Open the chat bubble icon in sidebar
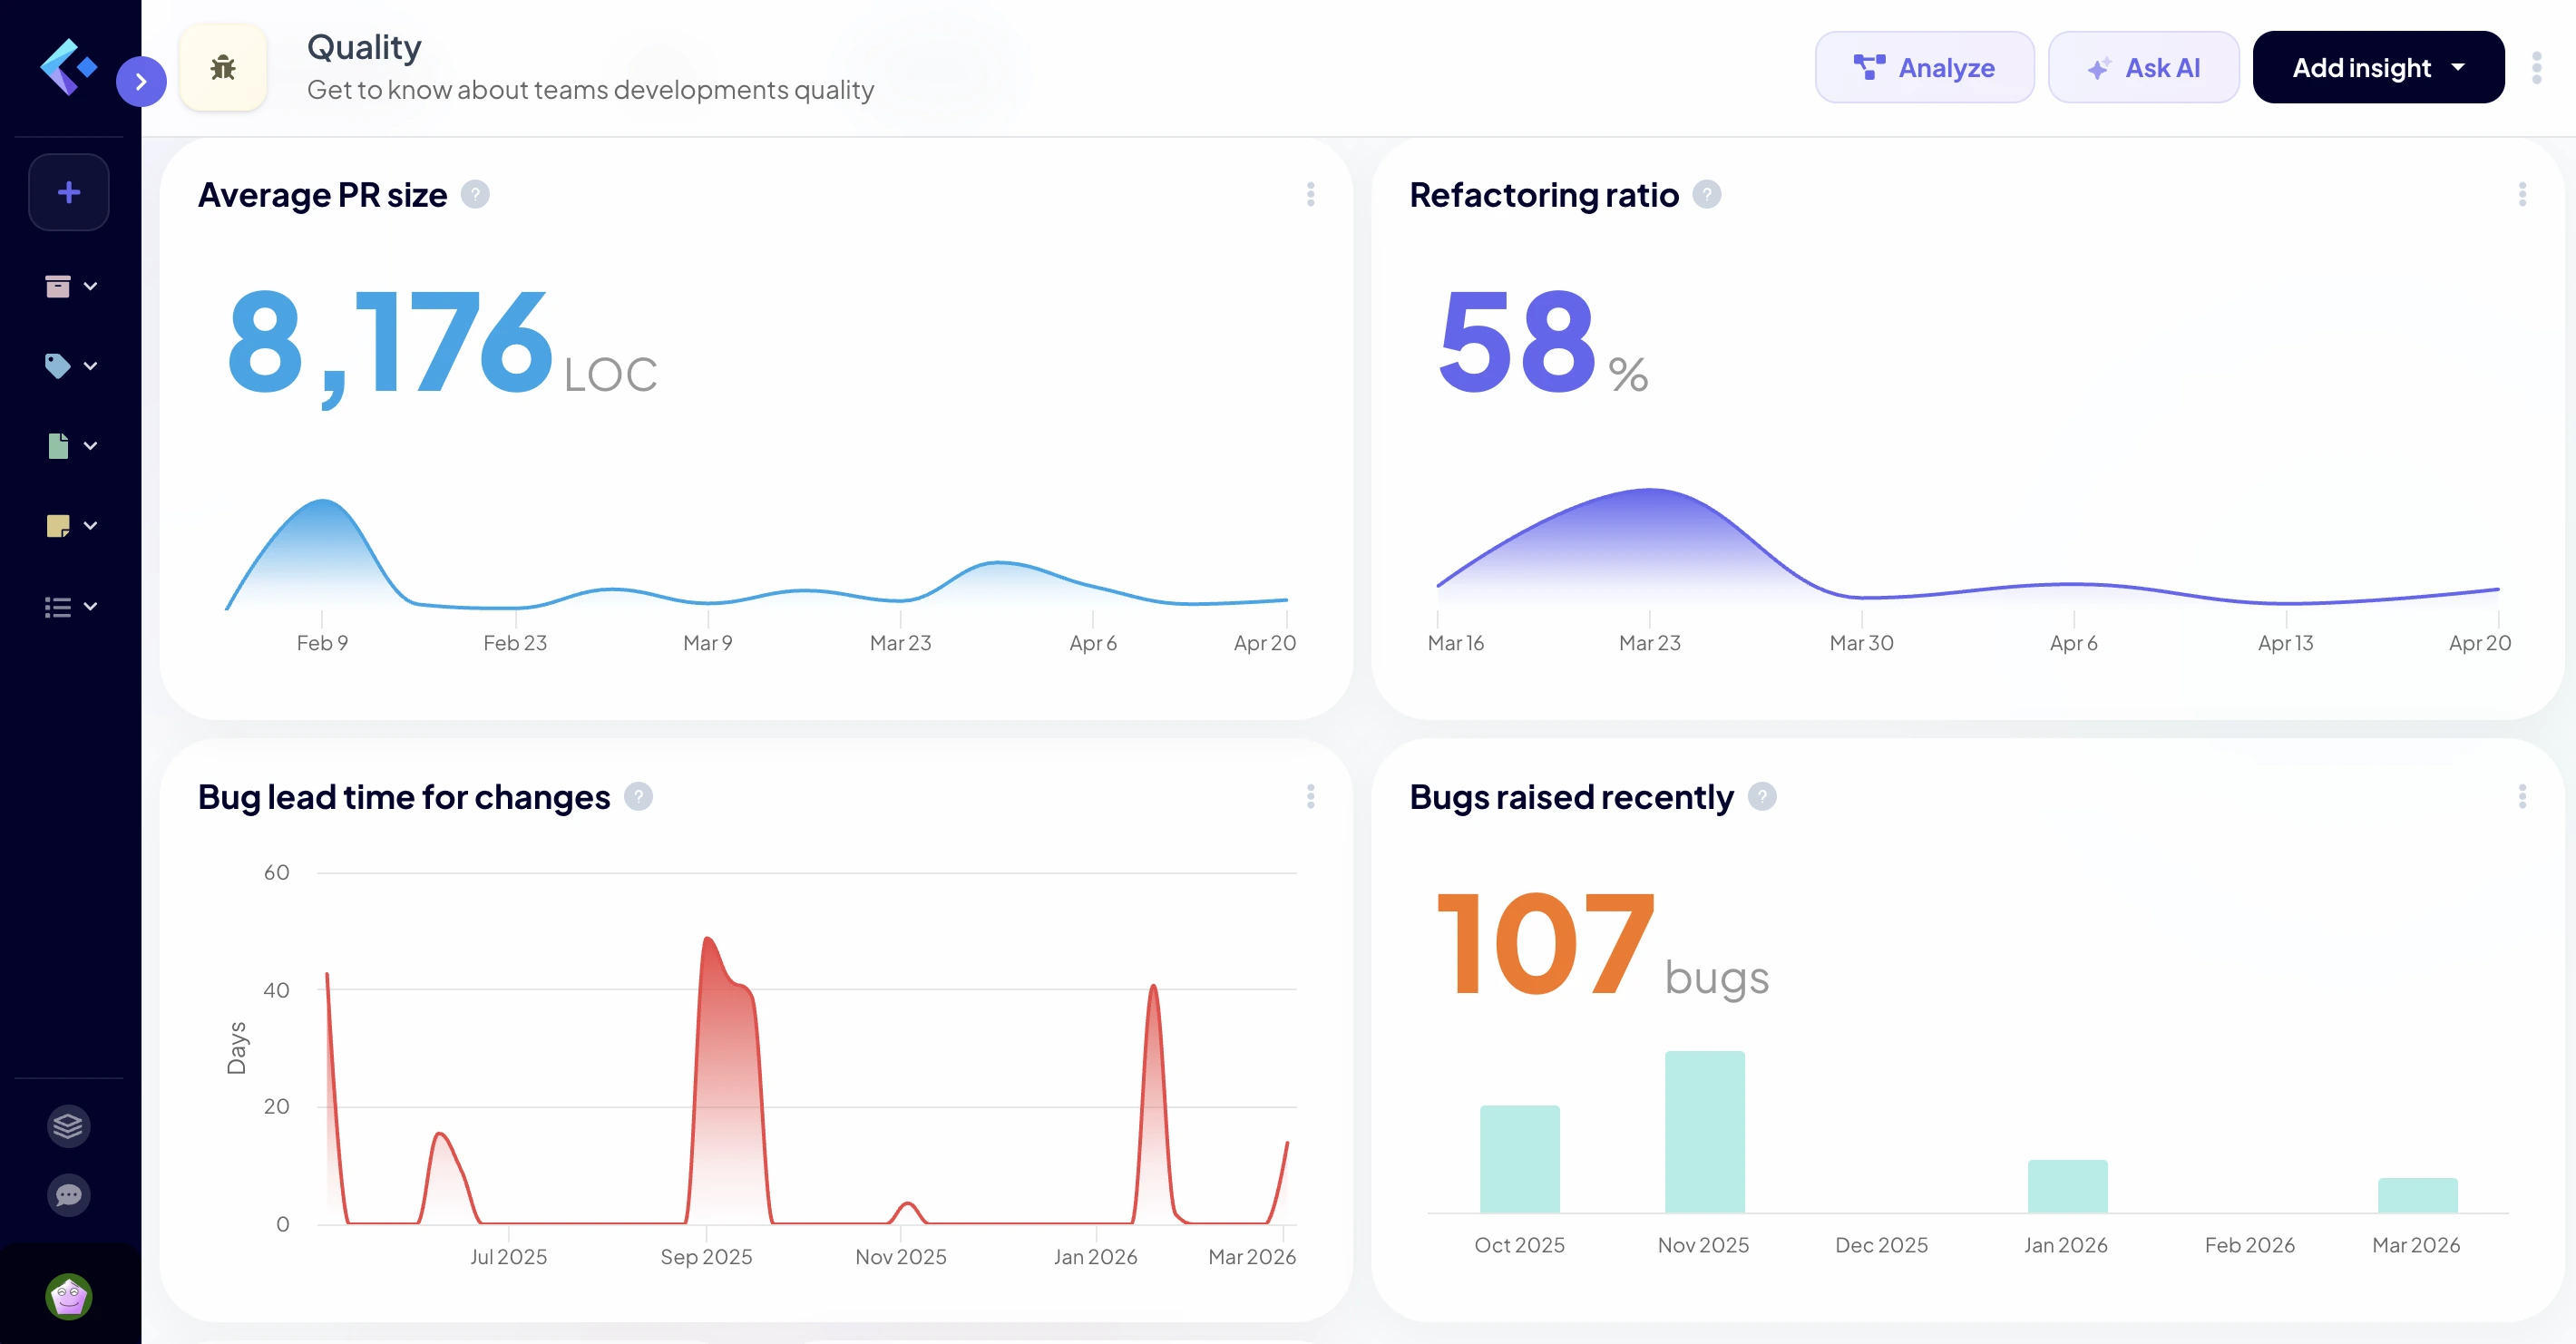2576x1344 pixels. pyautogui.click(x=68, y=1195)
